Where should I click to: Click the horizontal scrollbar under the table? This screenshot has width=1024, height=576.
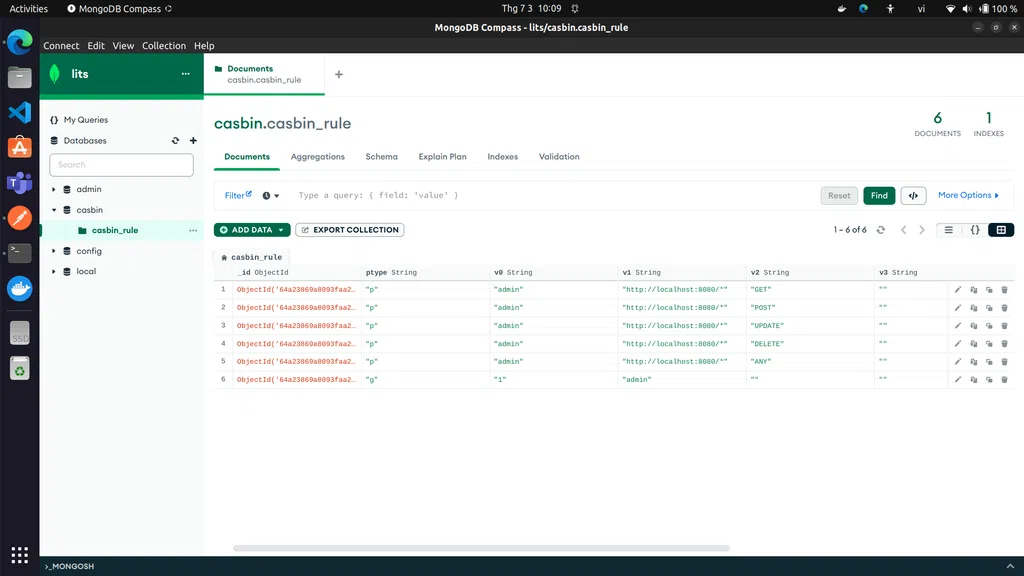point(481,548)
